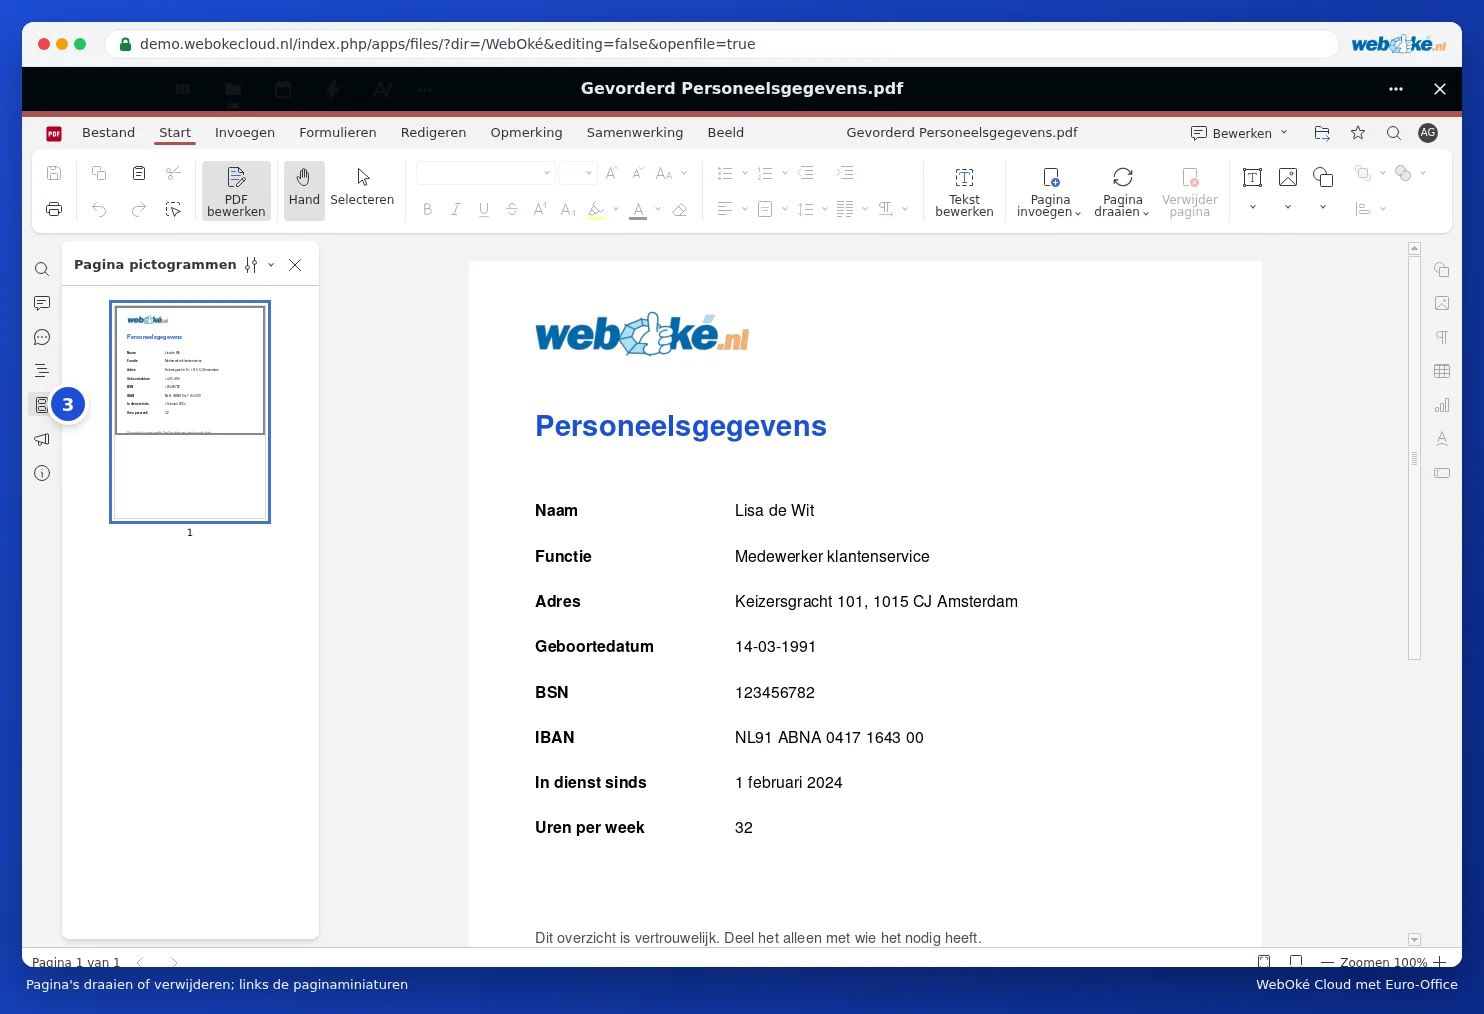1484x1014 pixels.
Task: Click the Tekst bewerken tool
Action: click(x=964, y=191)
